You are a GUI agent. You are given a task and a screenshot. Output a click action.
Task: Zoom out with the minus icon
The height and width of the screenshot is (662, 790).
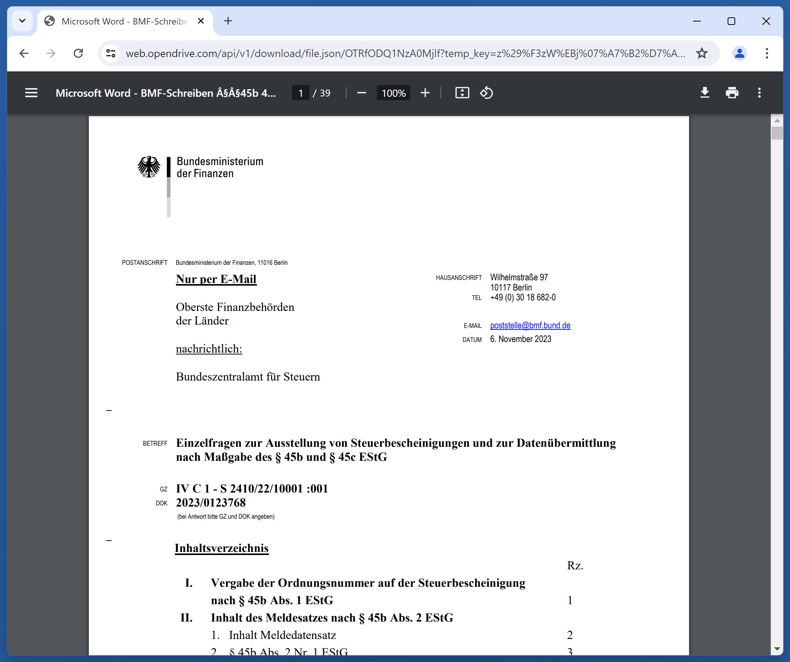(361, 93)
